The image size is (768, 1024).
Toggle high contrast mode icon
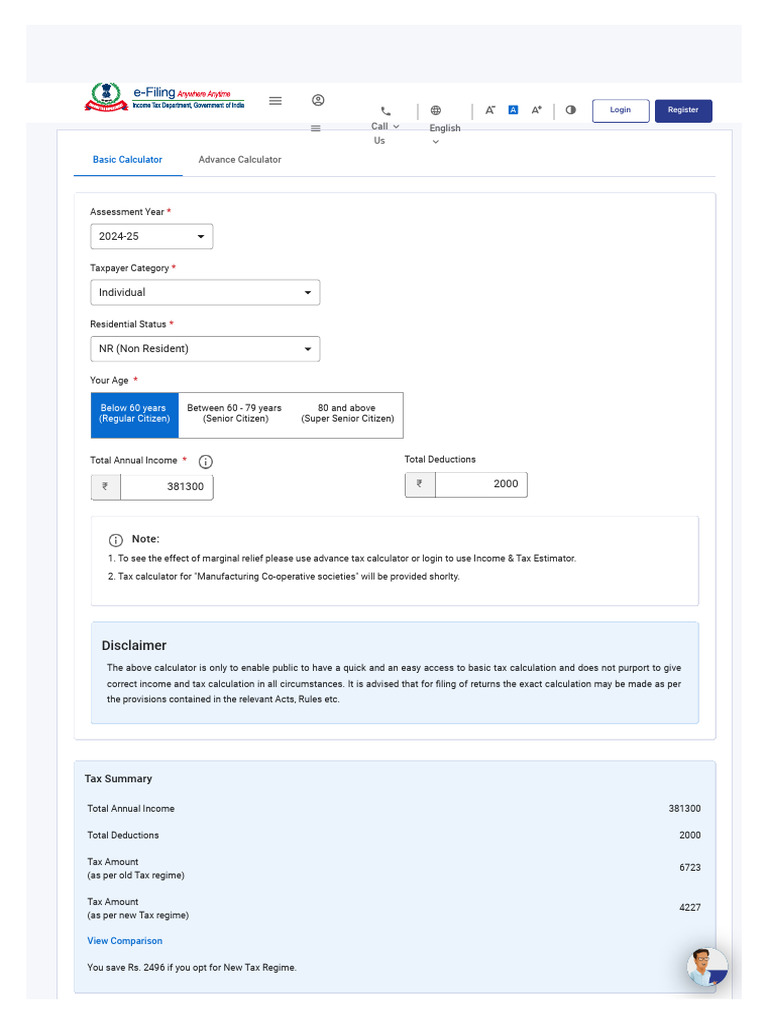[x=571, y=110]
